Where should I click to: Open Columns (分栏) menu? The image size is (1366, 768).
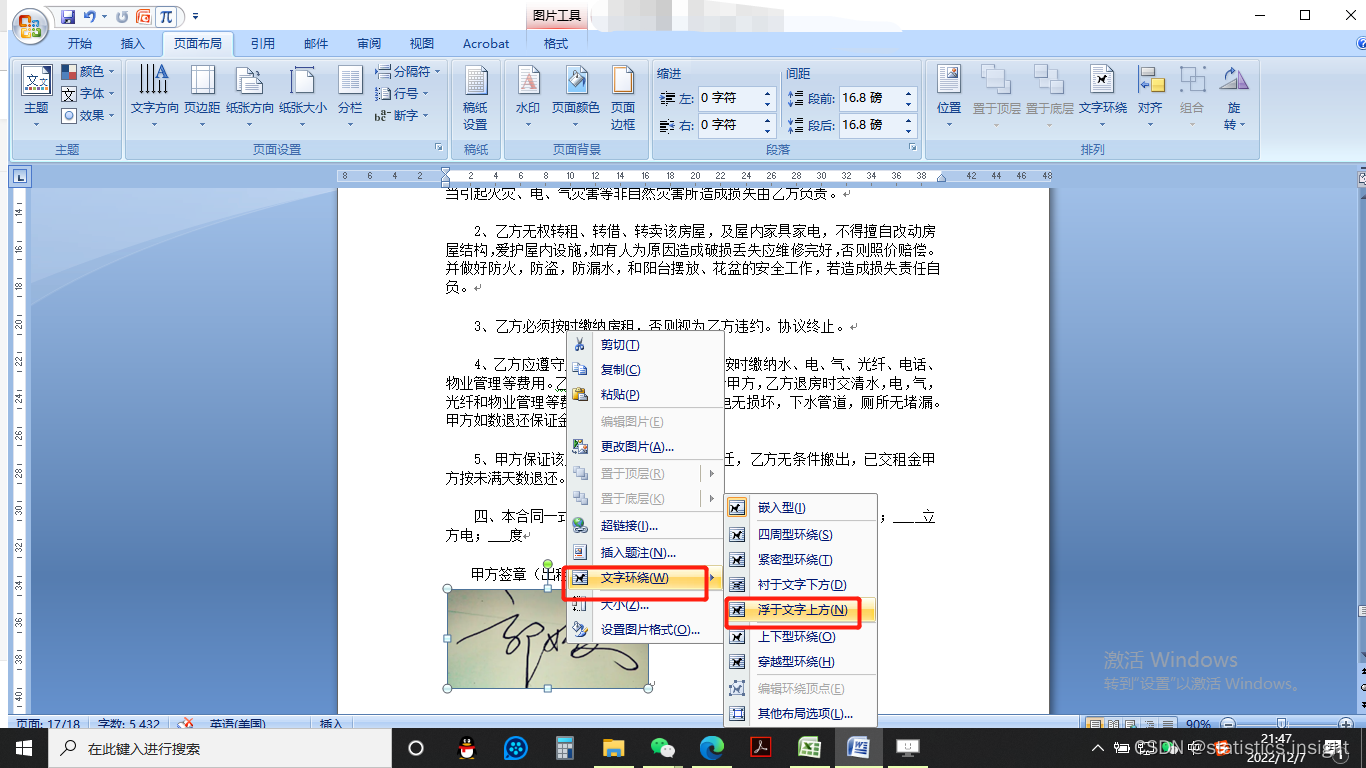pyautogui.click(x=350, y=96)
